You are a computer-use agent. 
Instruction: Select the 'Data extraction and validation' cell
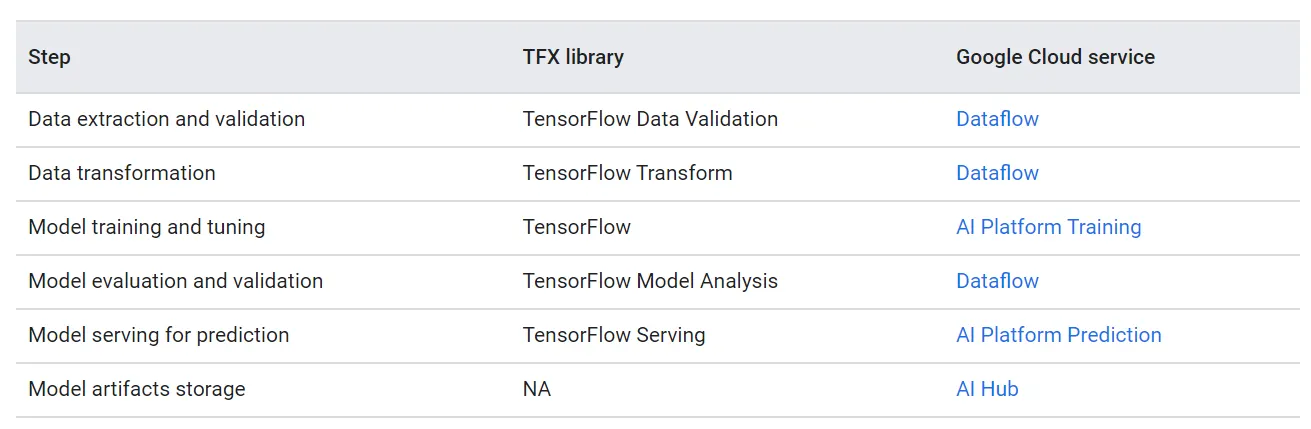pos(166,119)
